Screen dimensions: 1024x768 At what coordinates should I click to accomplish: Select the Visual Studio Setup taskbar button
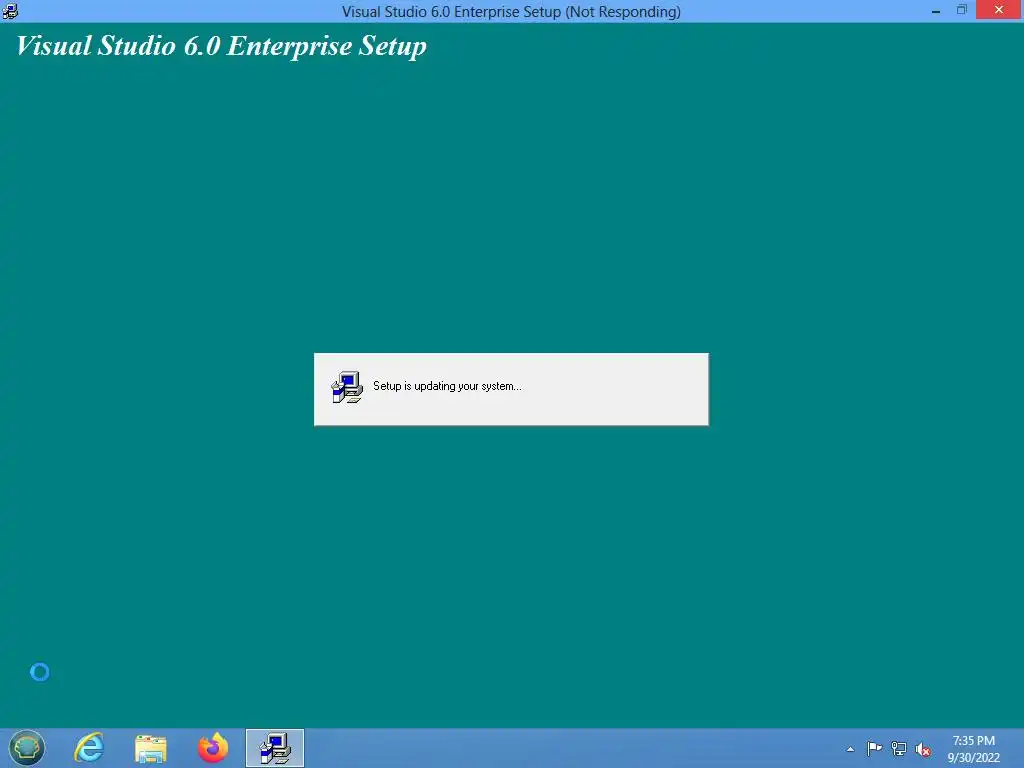[275, 748]
